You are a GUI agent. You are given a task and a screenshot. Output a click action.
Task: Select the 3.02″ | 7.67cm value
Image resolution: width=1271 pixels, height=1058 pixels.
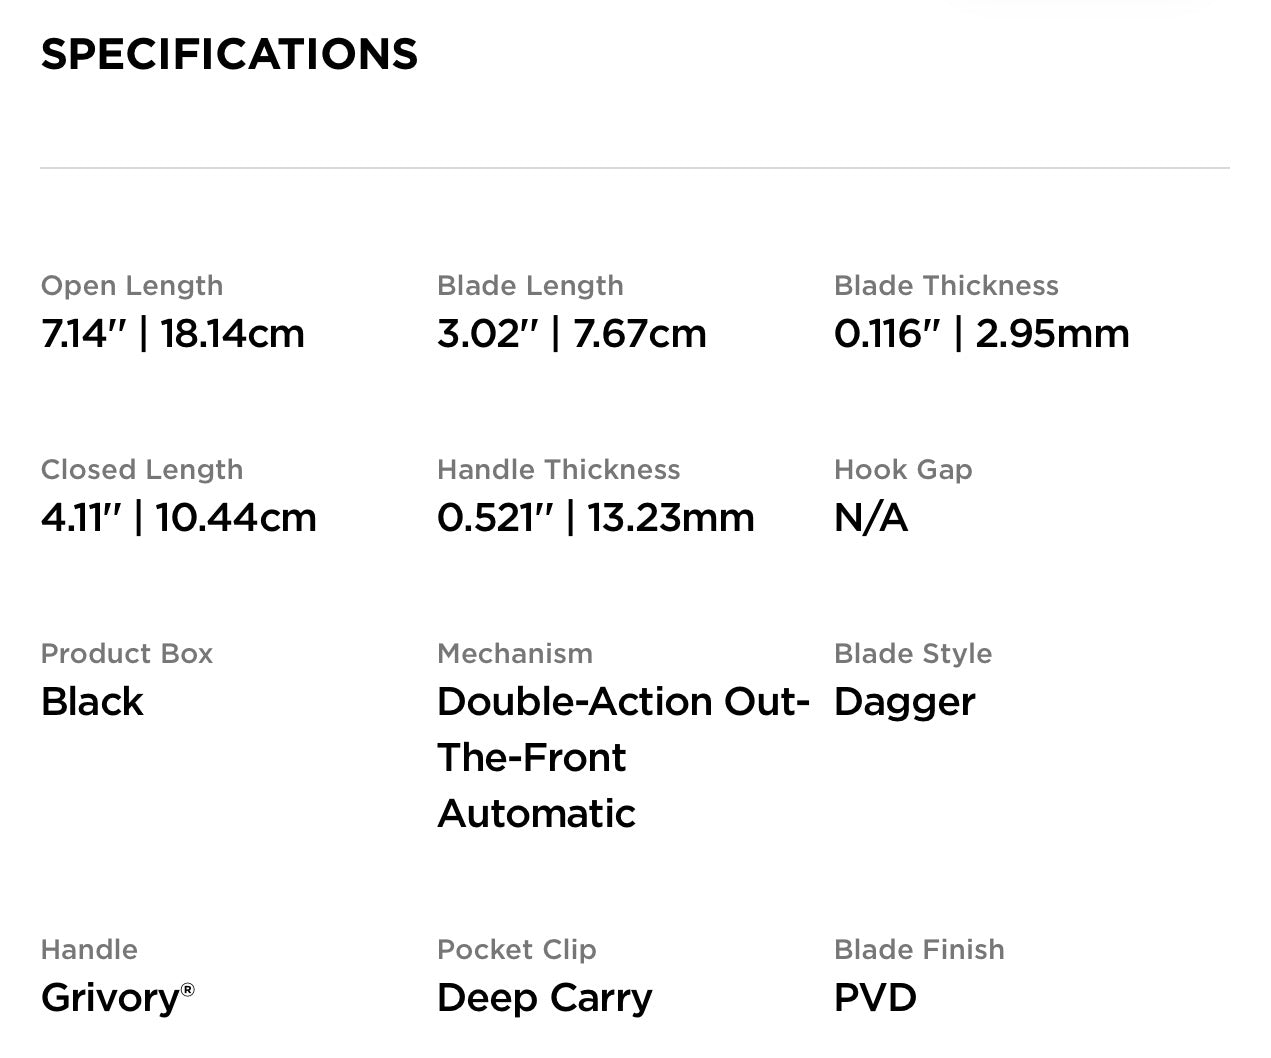(572, 333)
